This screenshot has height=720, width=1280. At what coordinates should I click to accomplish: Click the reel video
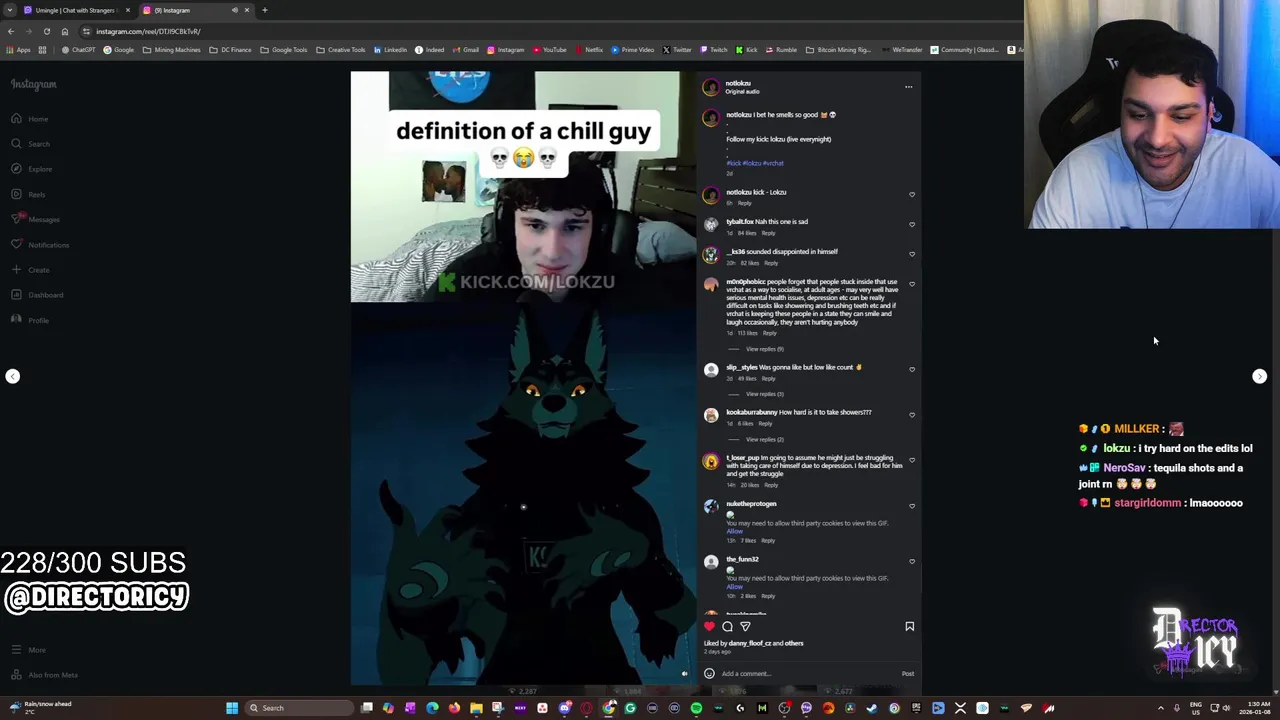pos(523,378)
